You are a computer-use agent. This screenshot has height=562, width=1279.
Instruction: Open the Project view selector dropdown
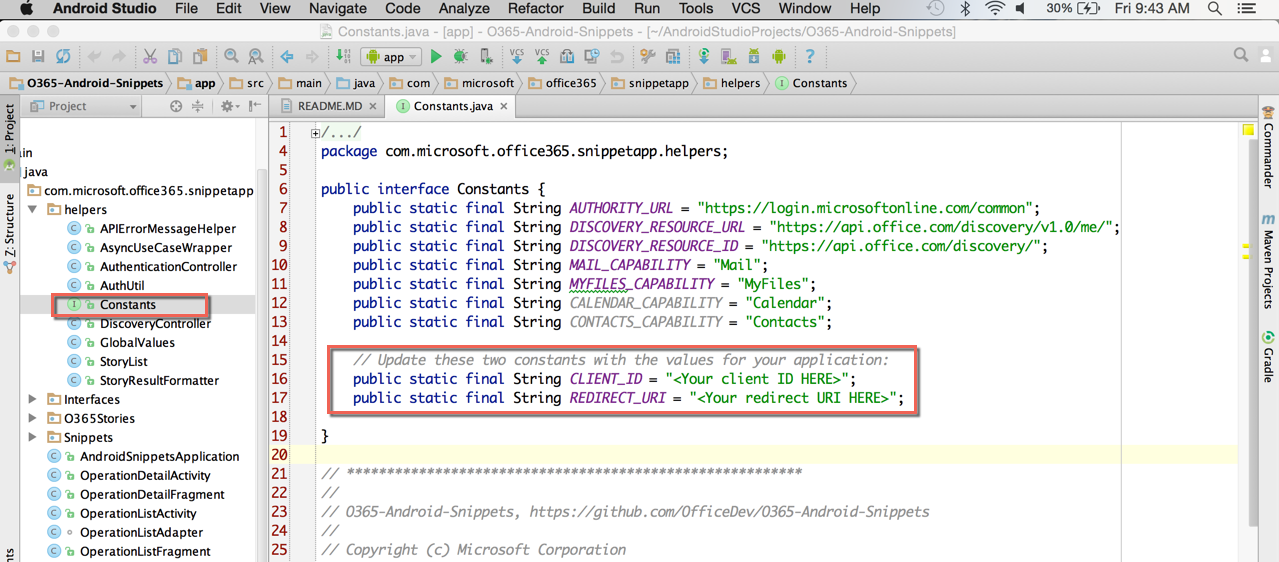pyautogui.click(x=83, y=106)
